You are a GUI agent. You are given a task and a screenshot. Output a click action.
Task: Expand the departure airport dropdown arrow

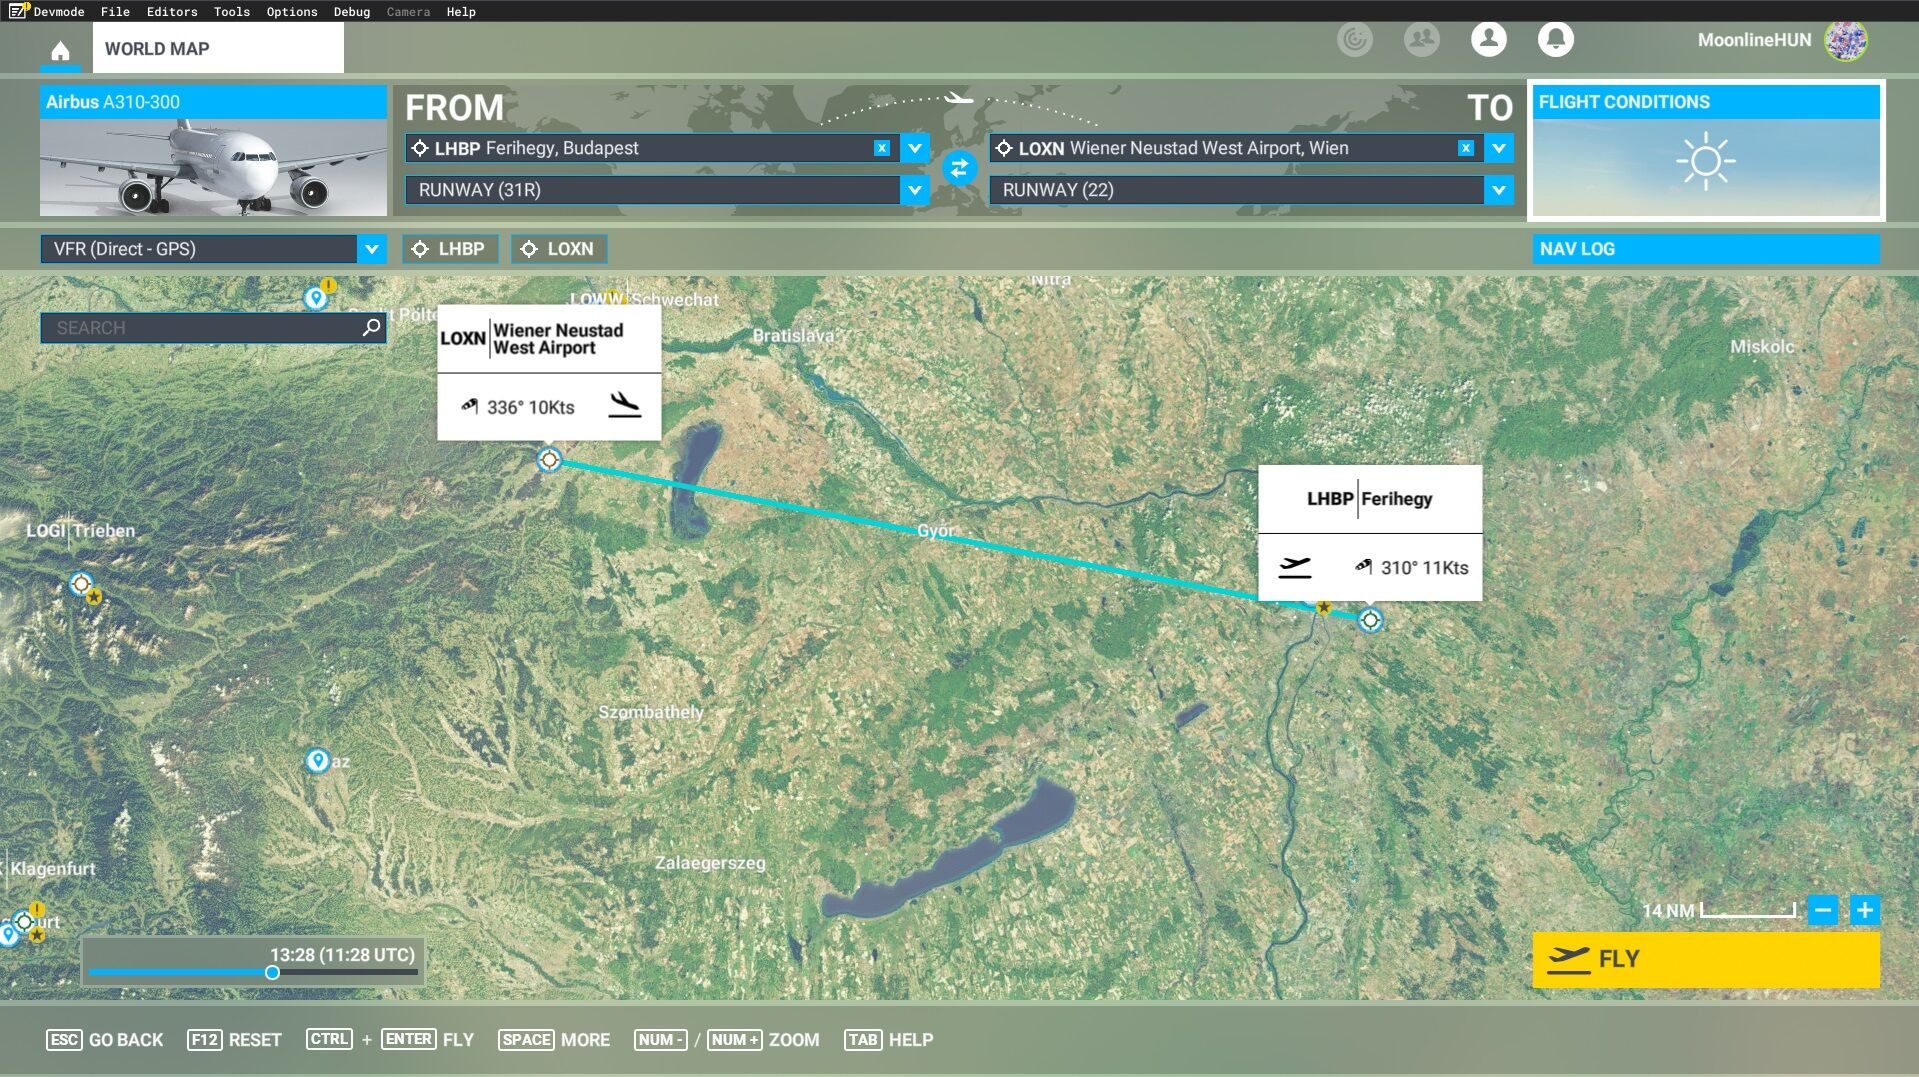[x=915, y=148]
